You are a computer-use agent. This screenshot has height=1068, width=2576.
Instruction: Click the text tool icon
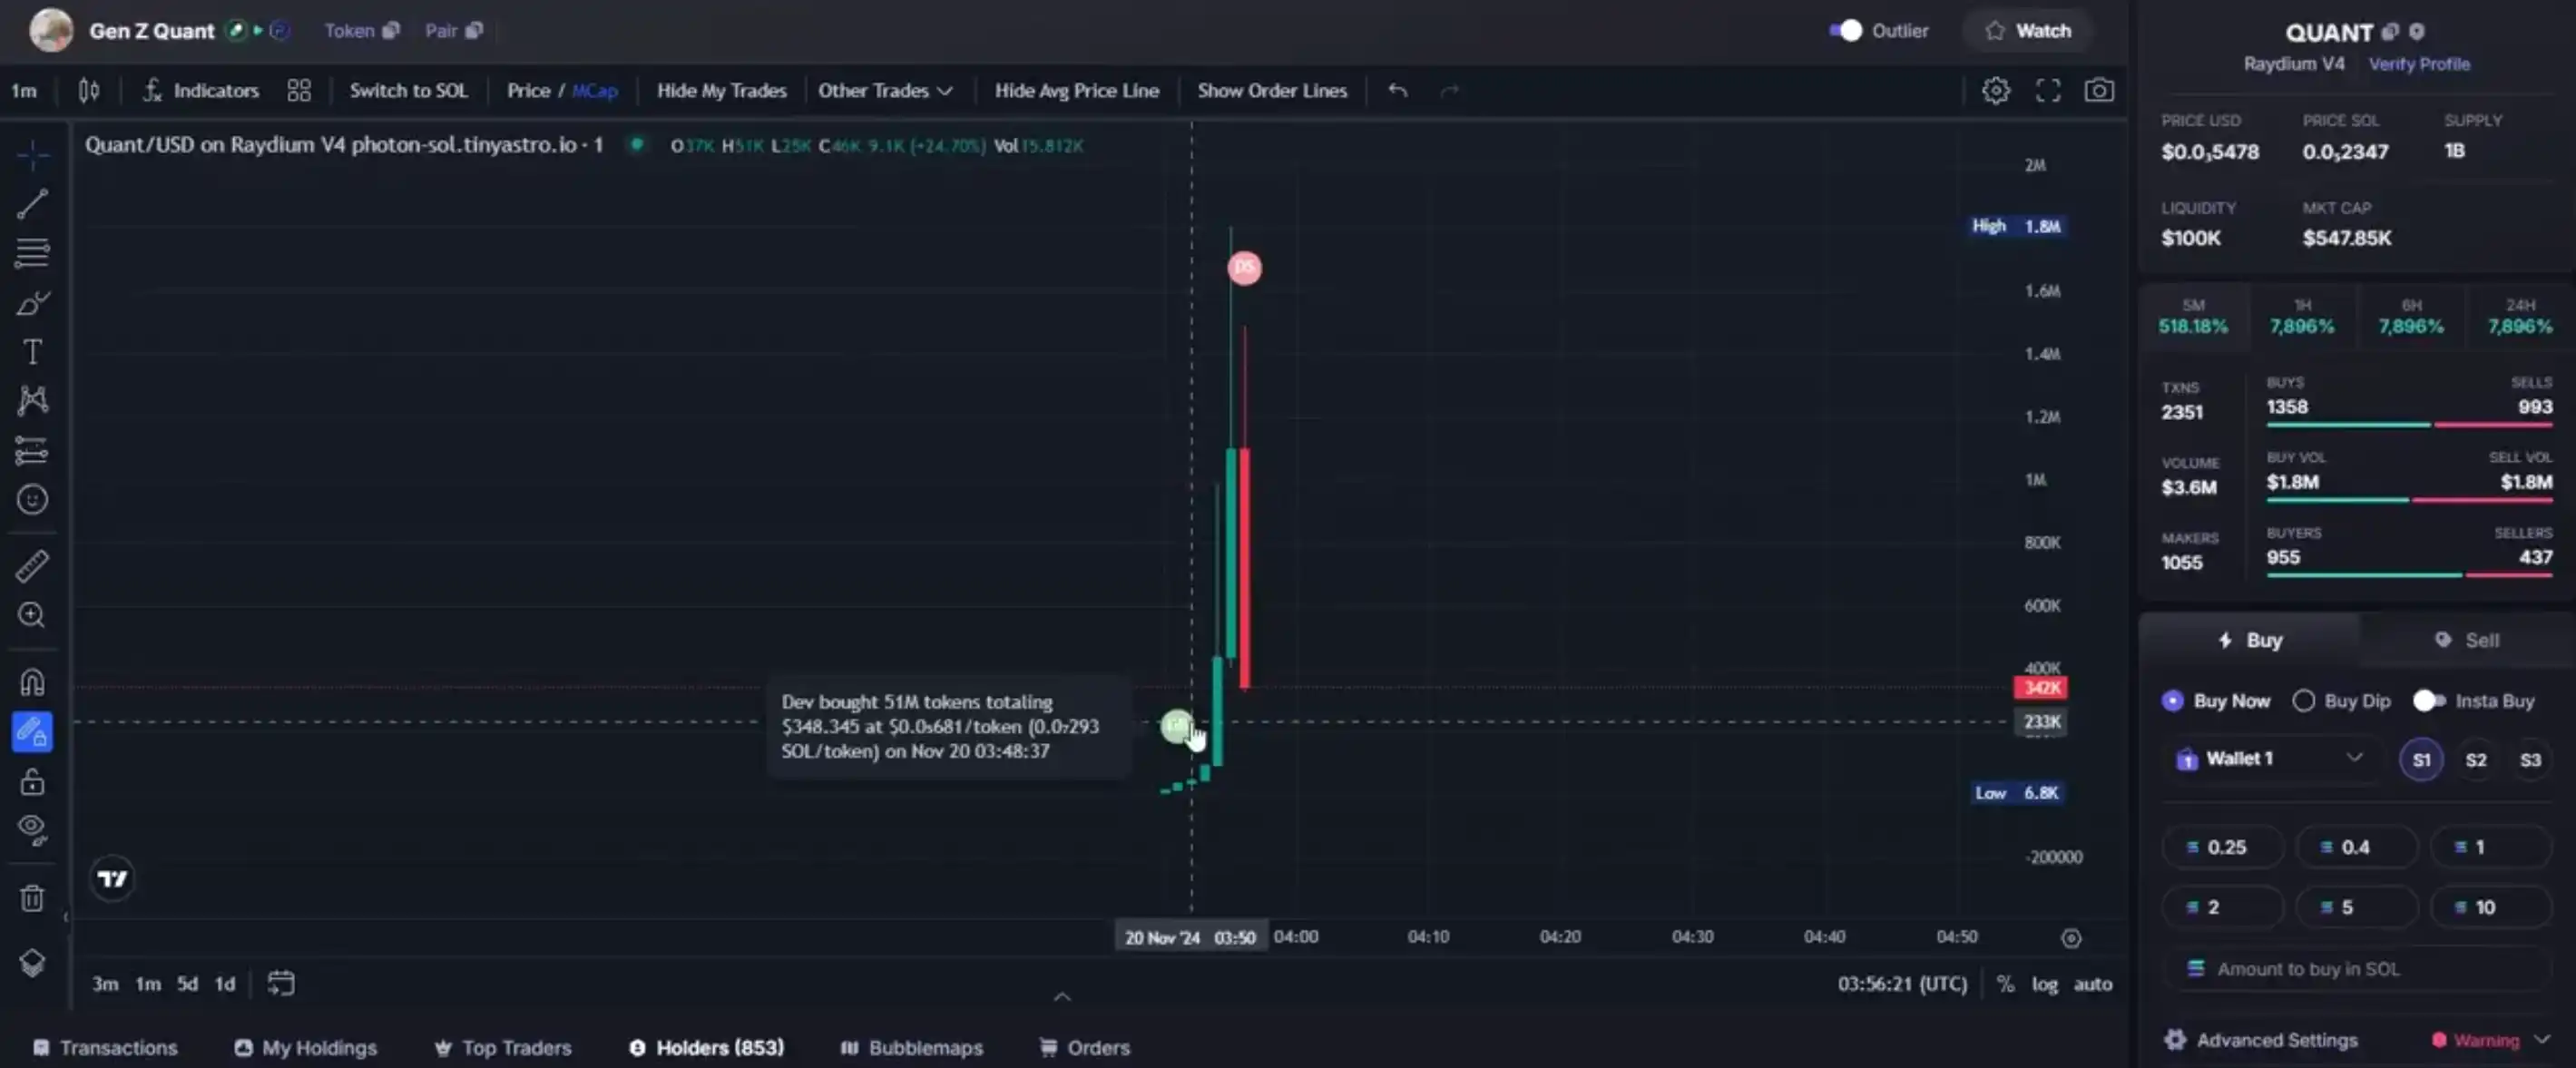click(31, 350)
